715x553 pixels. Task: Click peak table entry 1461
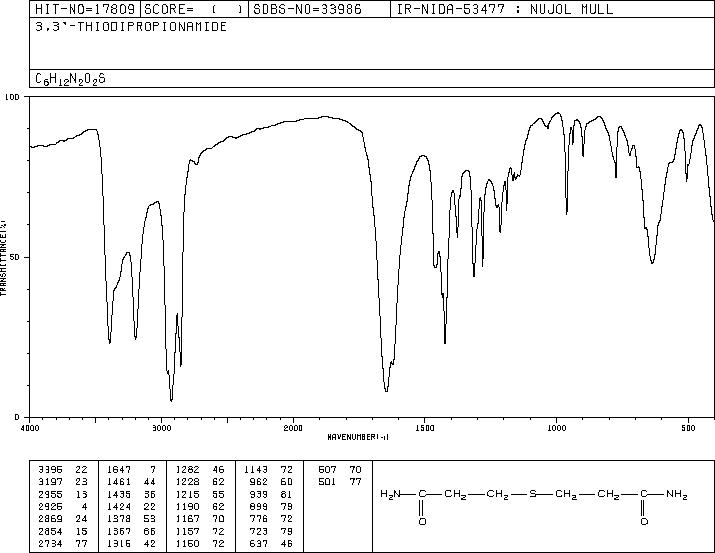[x=119, y=482]
